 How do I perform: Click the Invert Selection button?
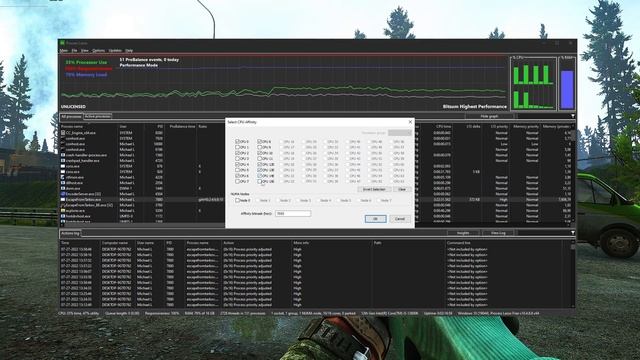click(x=374, y=189)
